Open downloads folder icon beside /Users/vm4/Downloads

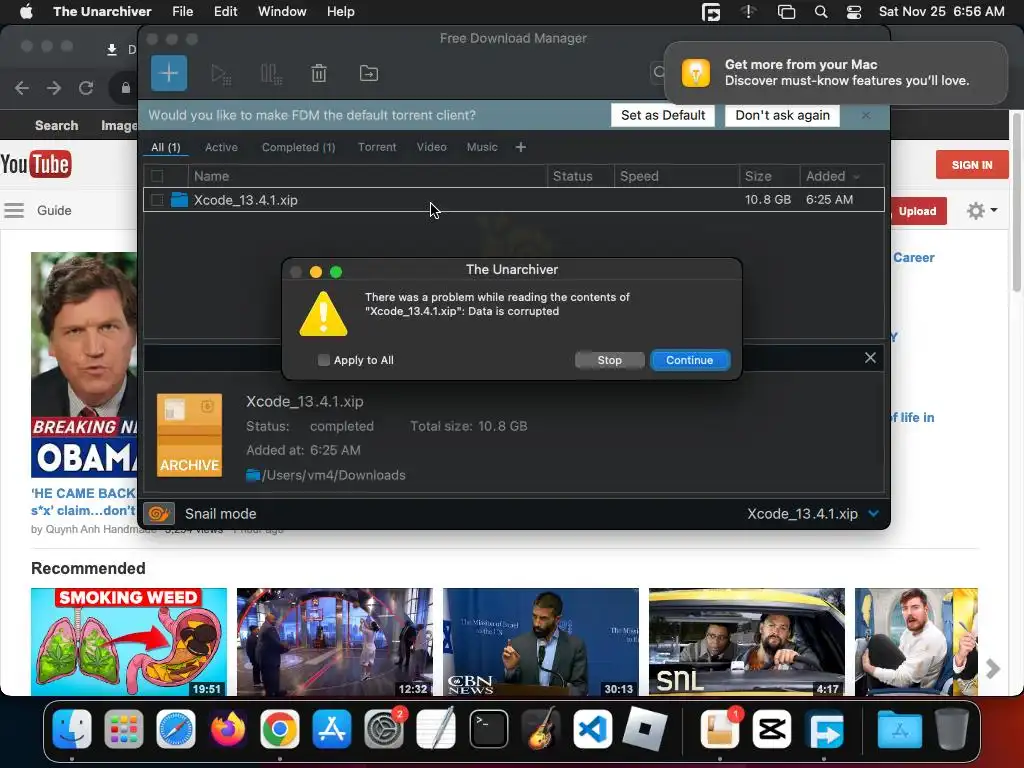(253, 475)
